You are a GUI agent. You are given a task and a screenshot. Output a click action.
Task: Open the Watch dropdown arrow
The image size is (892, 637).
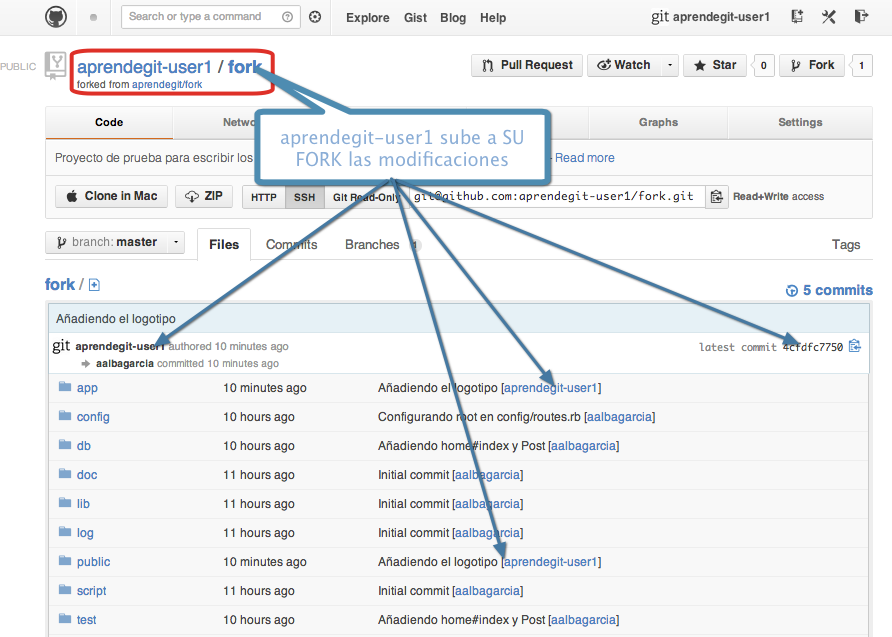point(669,65)
